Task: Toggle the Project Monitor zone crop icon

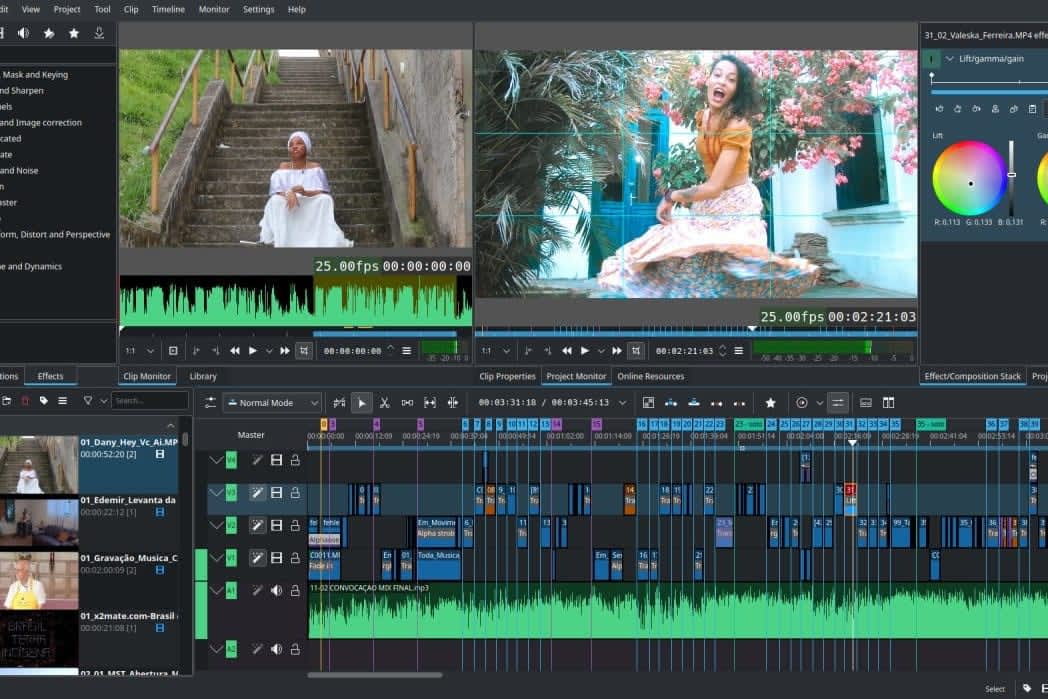Action: point(635,351)
